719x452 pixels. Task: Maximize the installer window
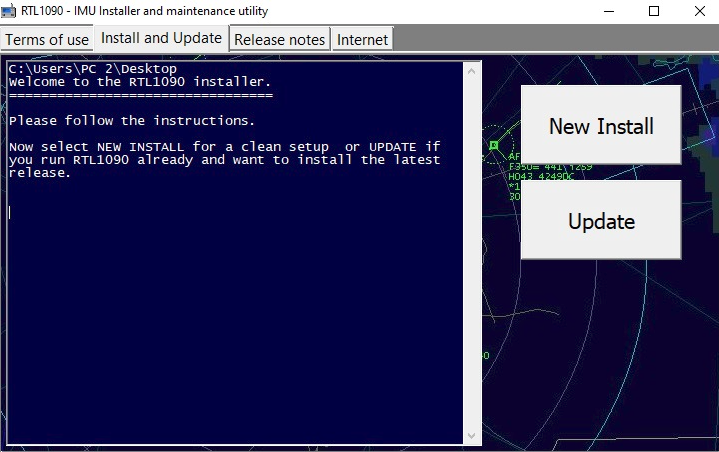[x=654, y=11]
